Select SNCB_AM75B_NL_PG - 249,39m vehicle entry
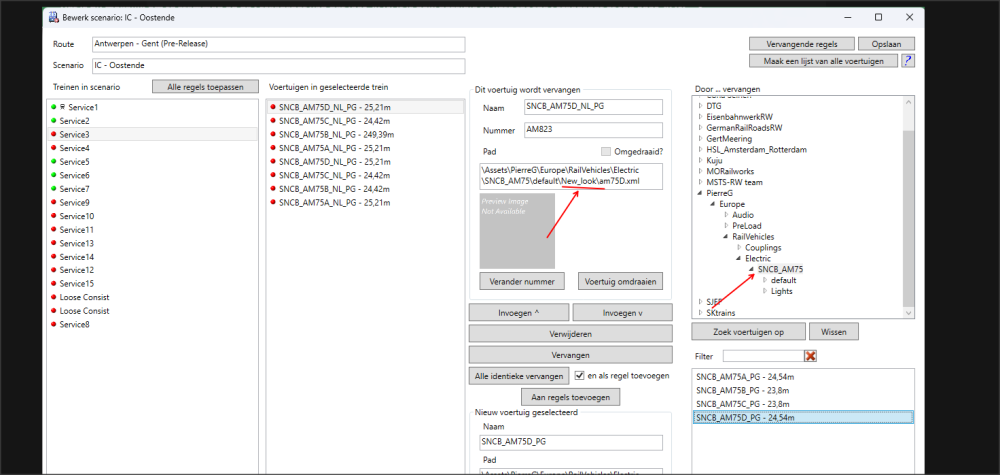The height and width of the screenshot is (475, 1000). (336, 134)
